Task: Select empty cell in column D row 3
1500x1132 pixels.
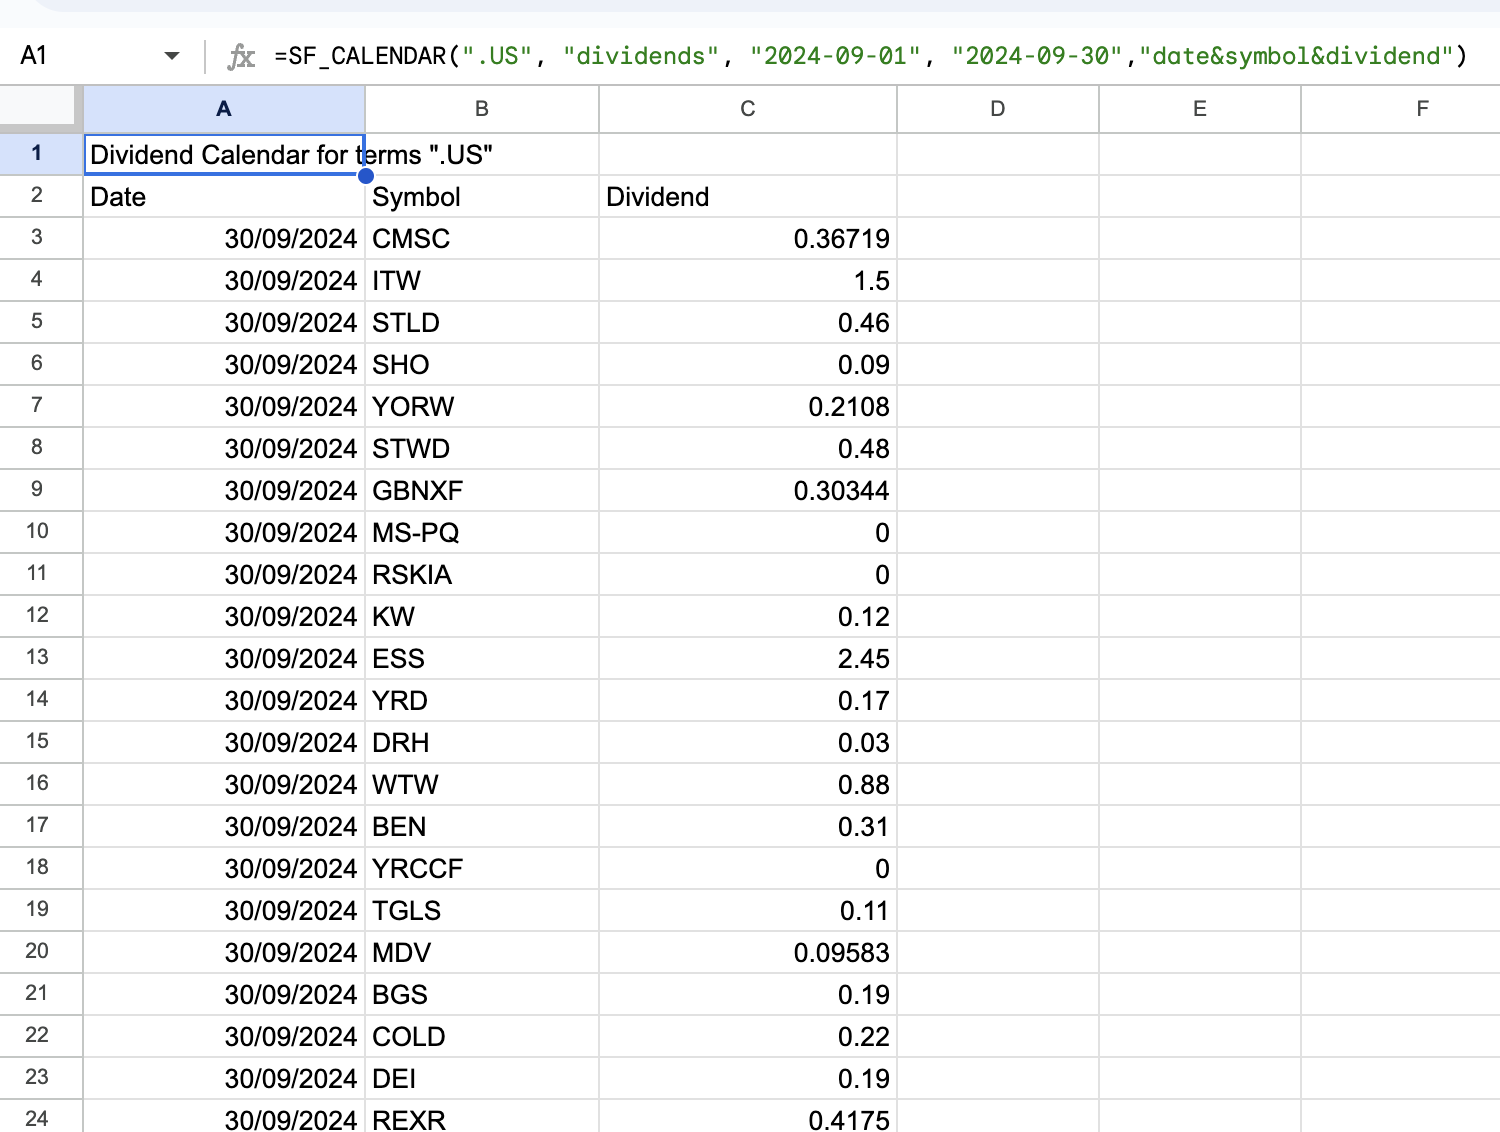Action: 996,238
